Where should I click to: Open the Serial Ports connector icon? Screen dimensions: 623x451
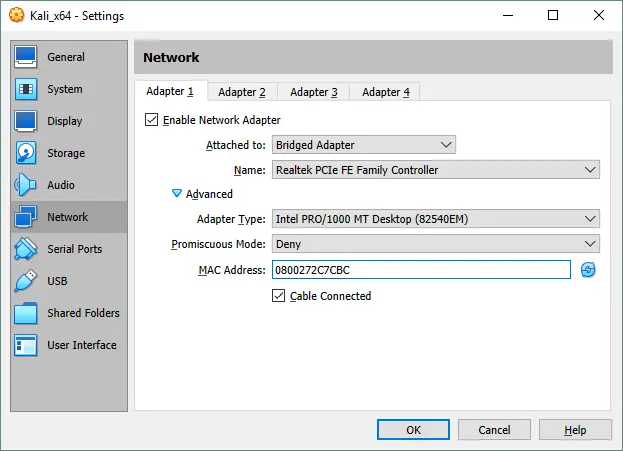tap(26, 249)
